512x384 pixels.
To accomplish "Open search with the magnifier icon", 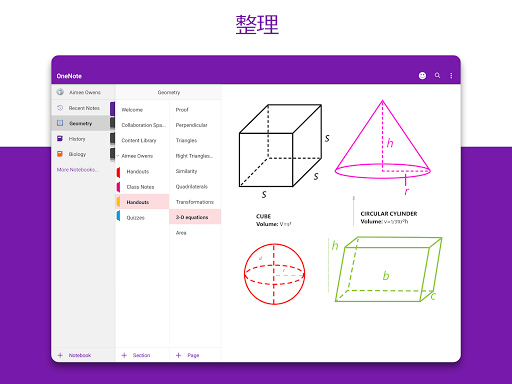I will (437, 75).
